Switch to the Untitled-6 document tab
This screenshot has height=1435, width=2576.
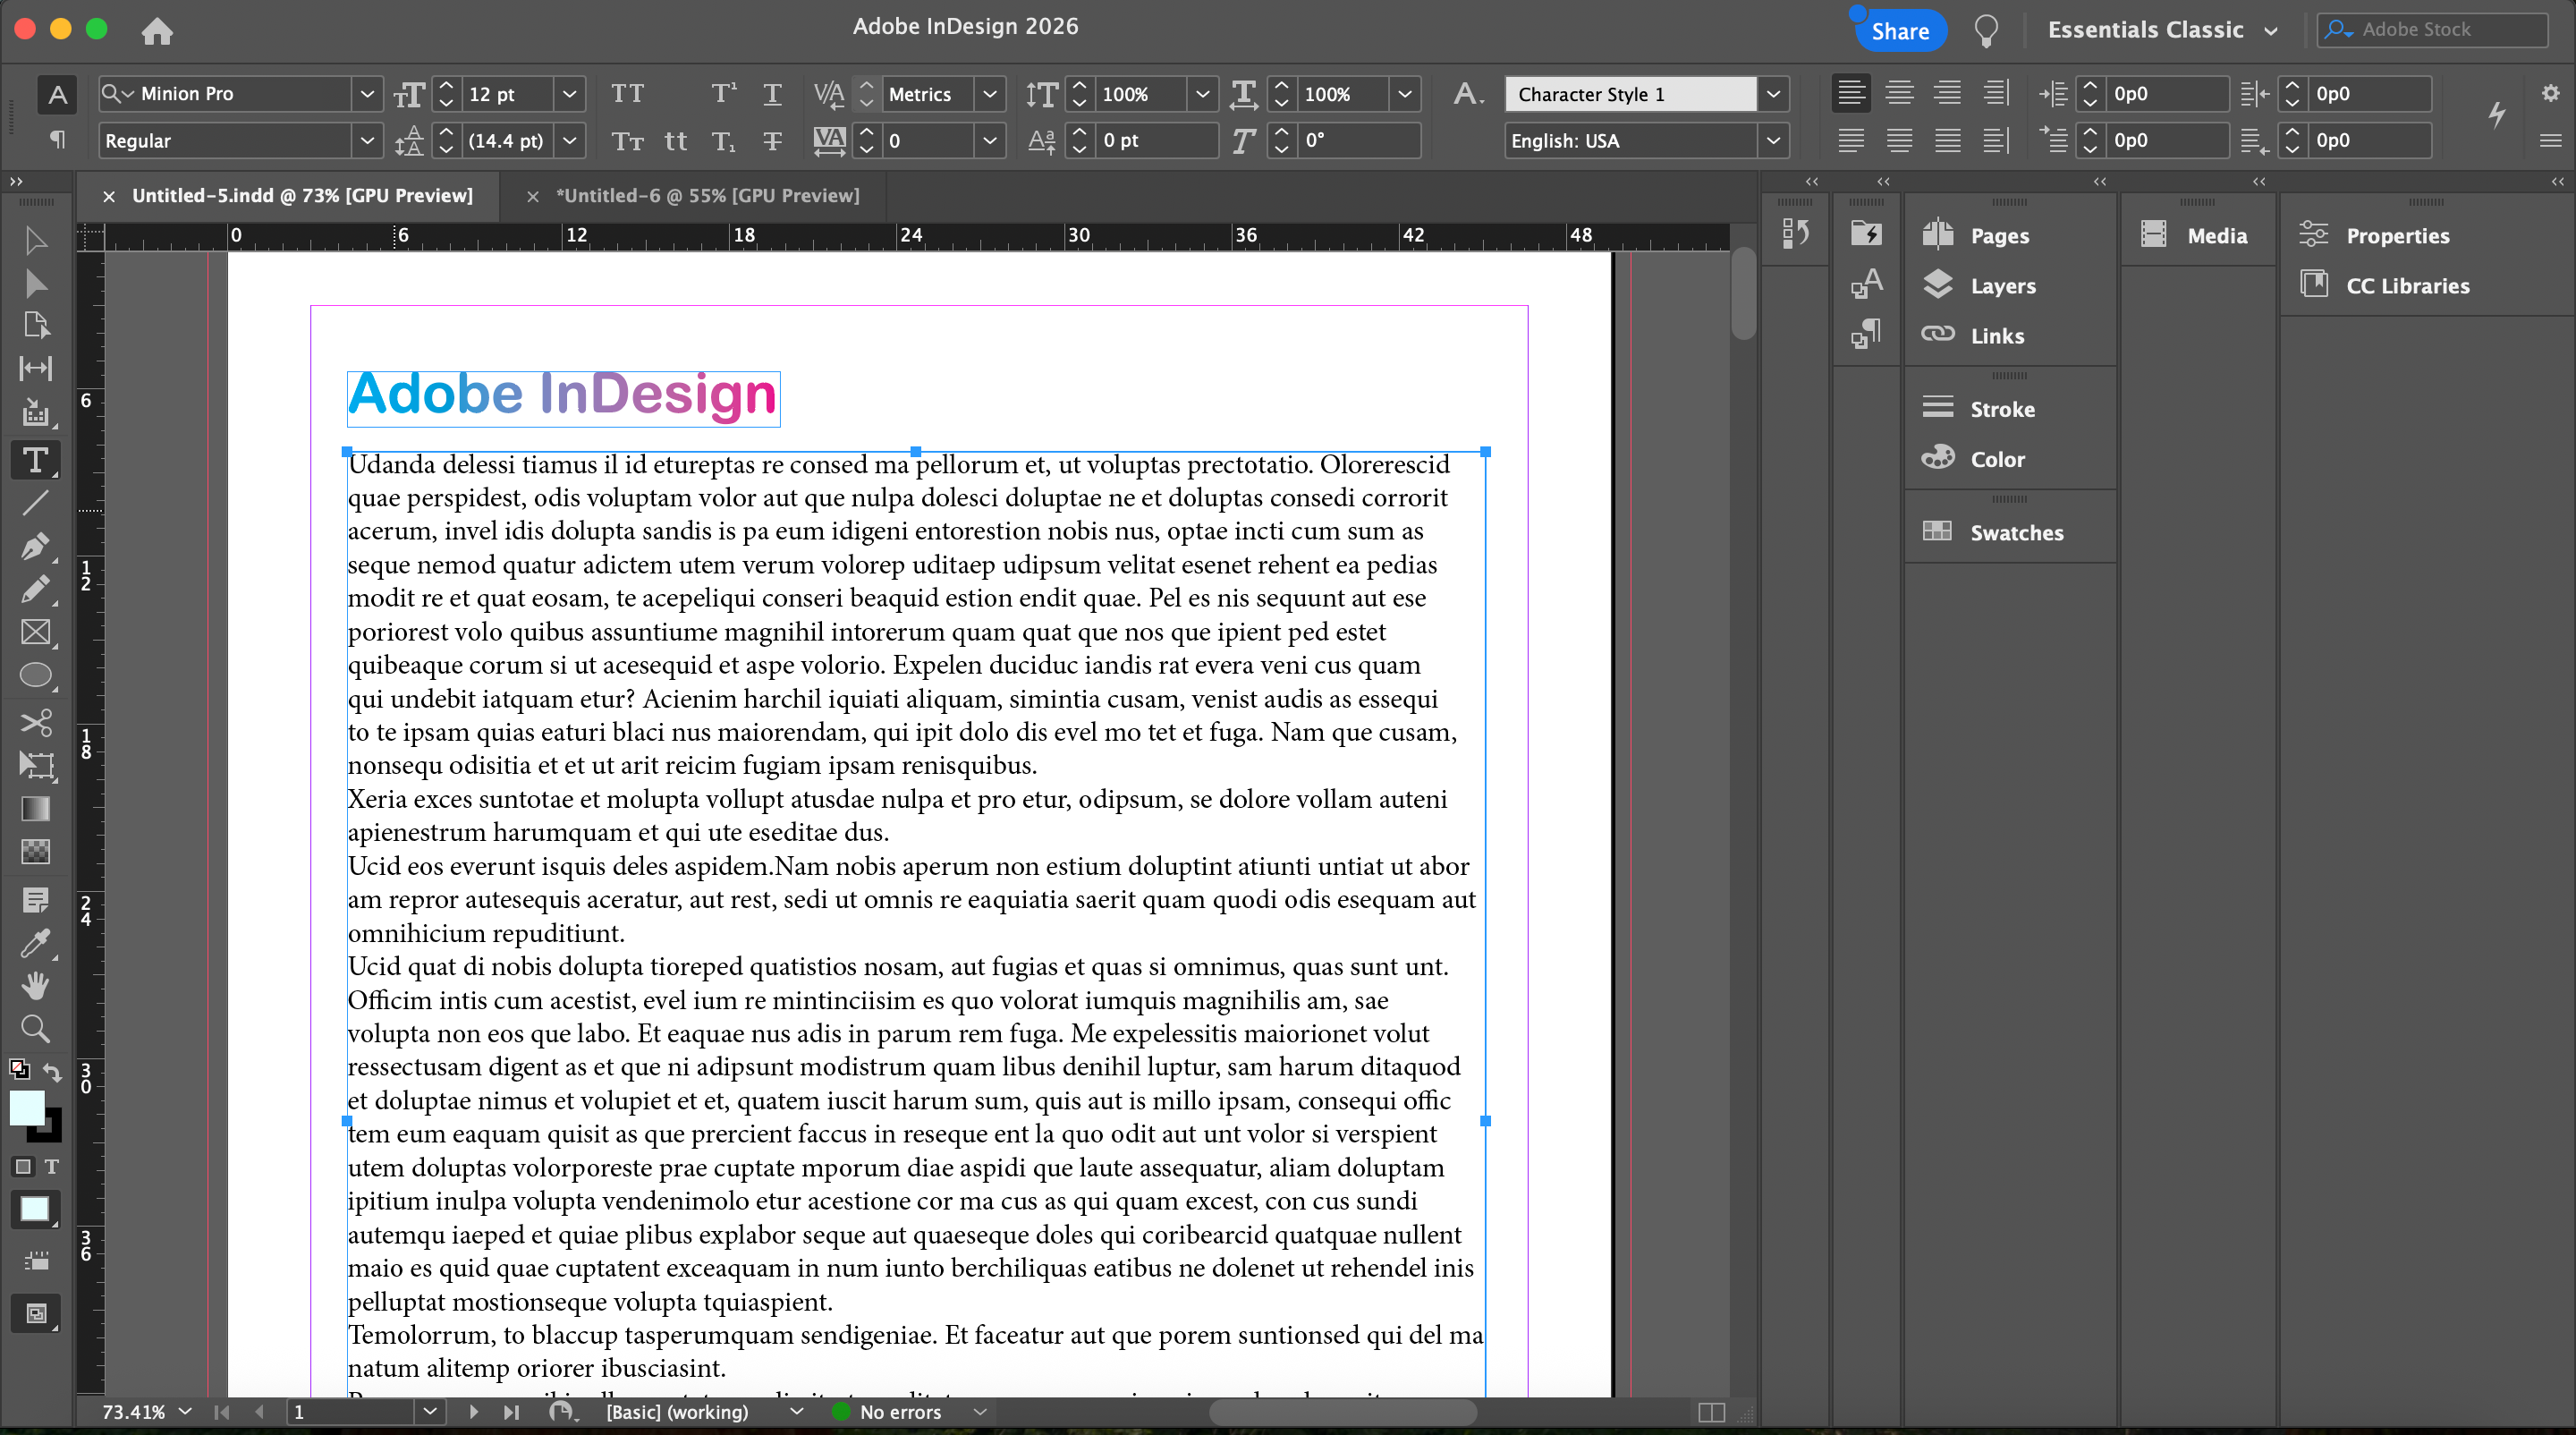click(x=707, y=196)
